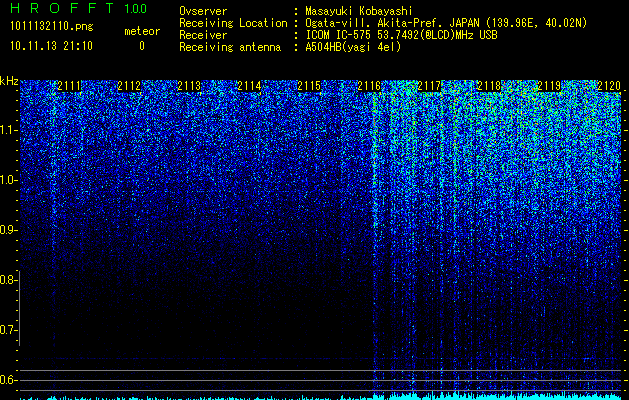Click the Receiving antenna label
This screenshot has width=629, height=400.
click(x=230, y=47)
